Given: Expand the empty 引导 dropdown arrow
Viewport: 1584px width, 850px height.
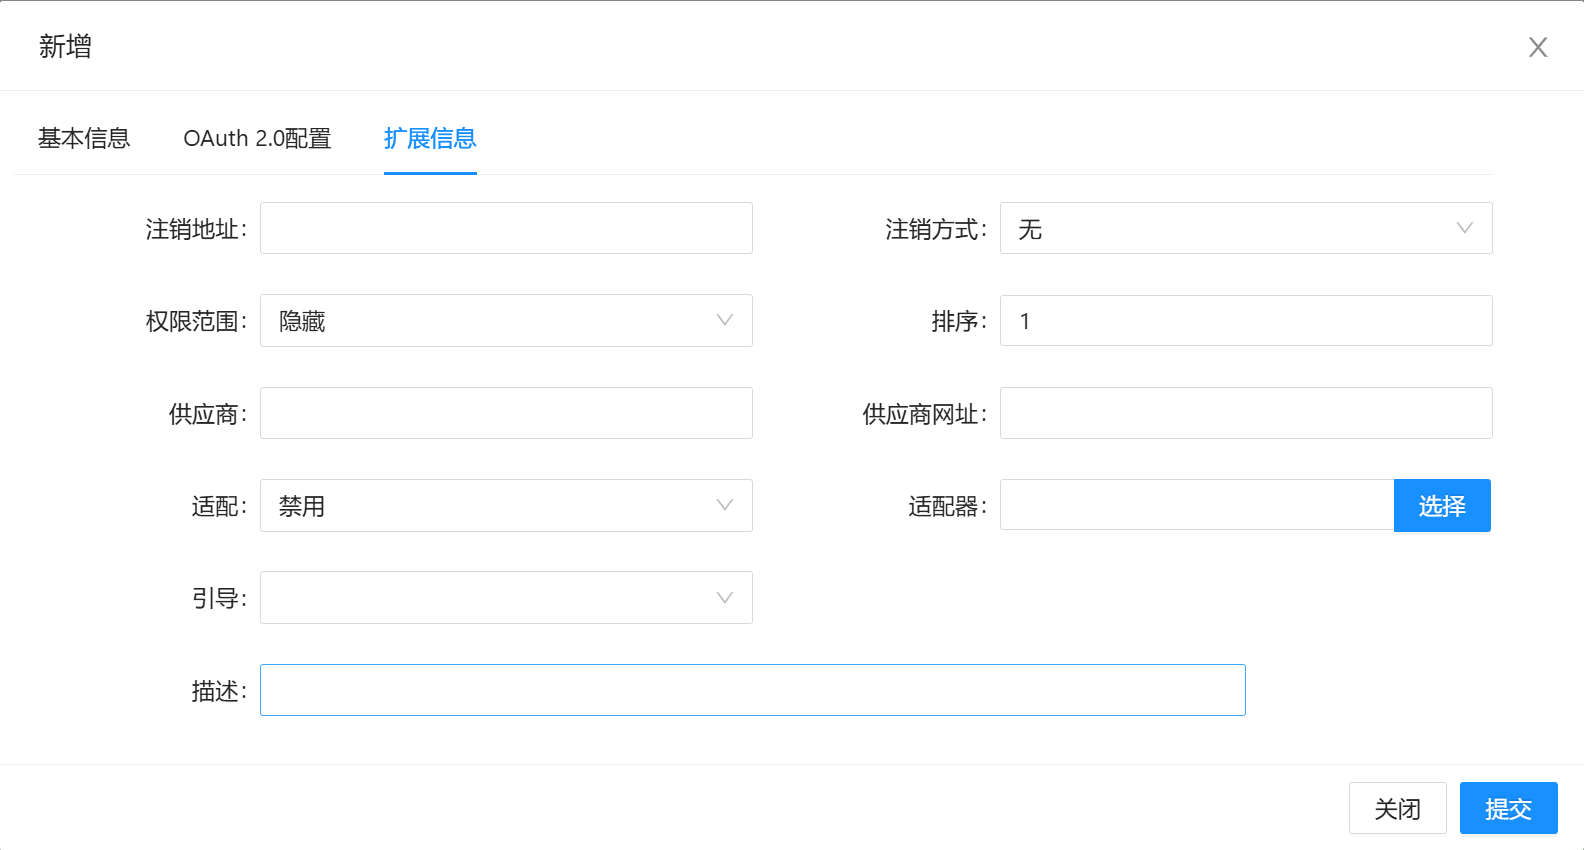Looking at the screenshot, I should click(724, 598).
